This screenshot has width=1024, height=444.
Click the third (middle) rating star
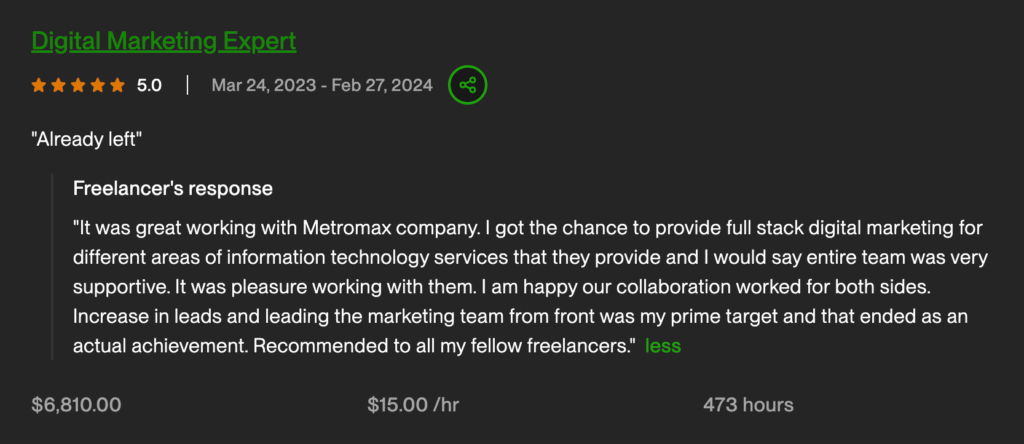point(78,86)
